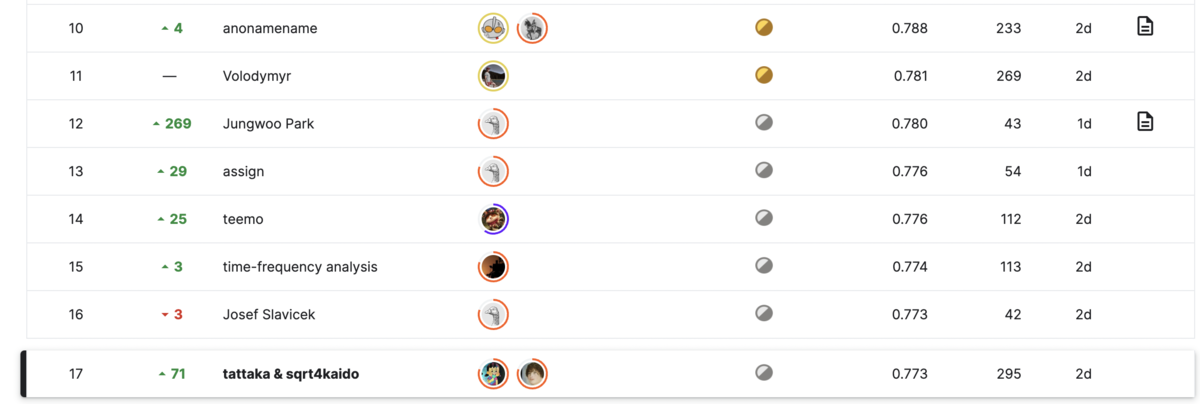This screenshot has width=1200, height=404.
Task: Click the silver medal for tattaka & sqrt4kaido
Action: pyautogui.click(x=763, y=373)
